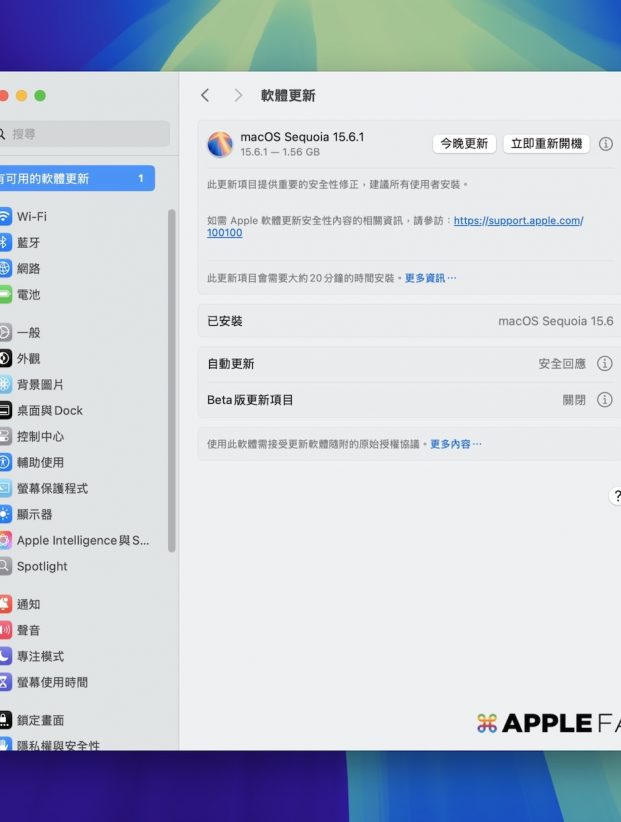Open 自動更新 info options

604,364
